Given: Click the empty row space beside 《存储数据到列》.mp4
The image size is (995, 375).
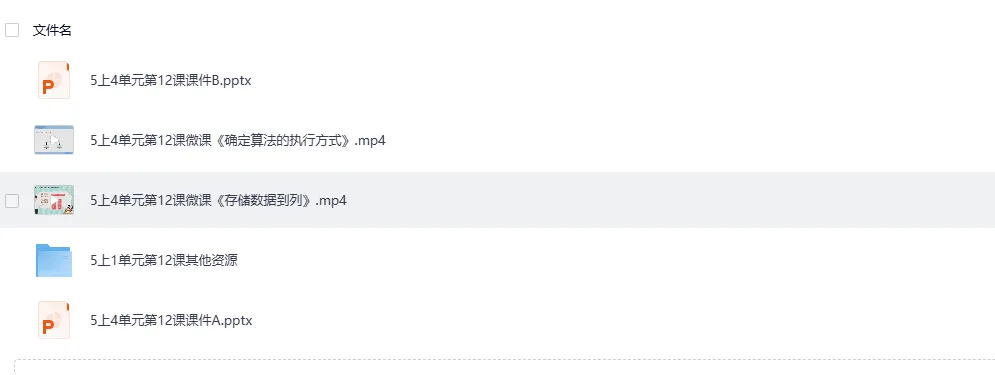Looking at the screenshot, I should [671, 201].
